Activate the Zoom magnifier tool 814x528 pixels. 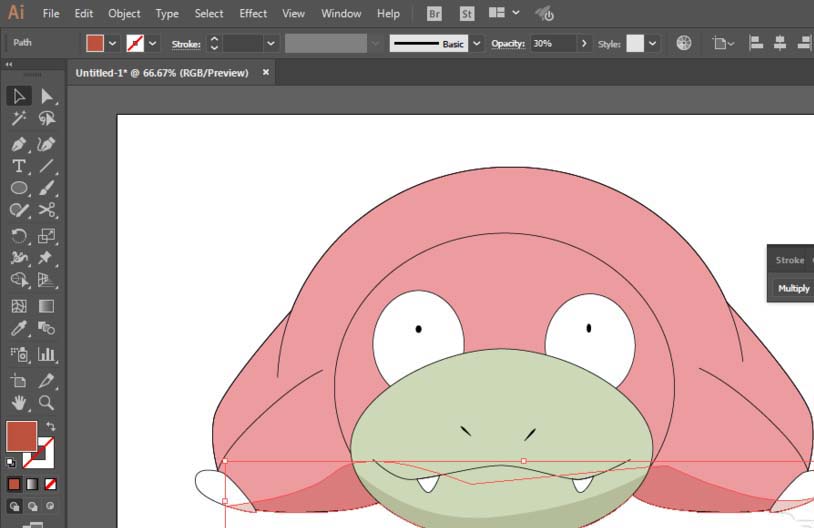click(x=46, y=402)
